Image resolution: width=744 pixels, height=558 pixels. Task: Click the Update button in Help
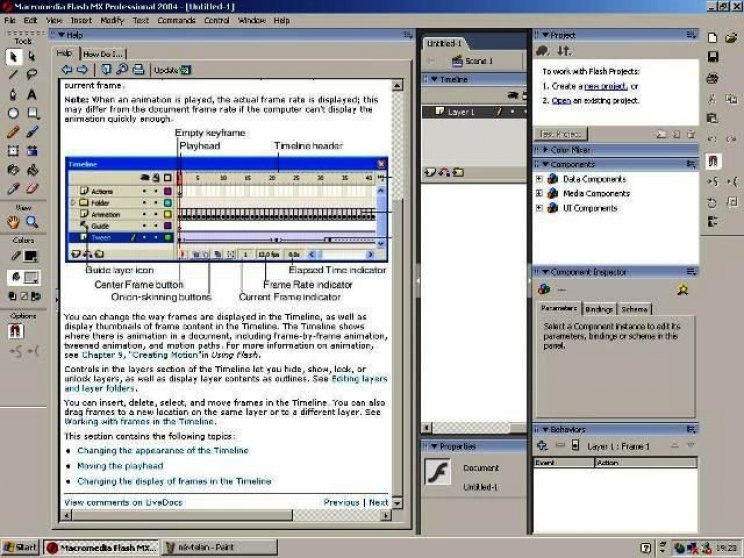tap(172, 70)
